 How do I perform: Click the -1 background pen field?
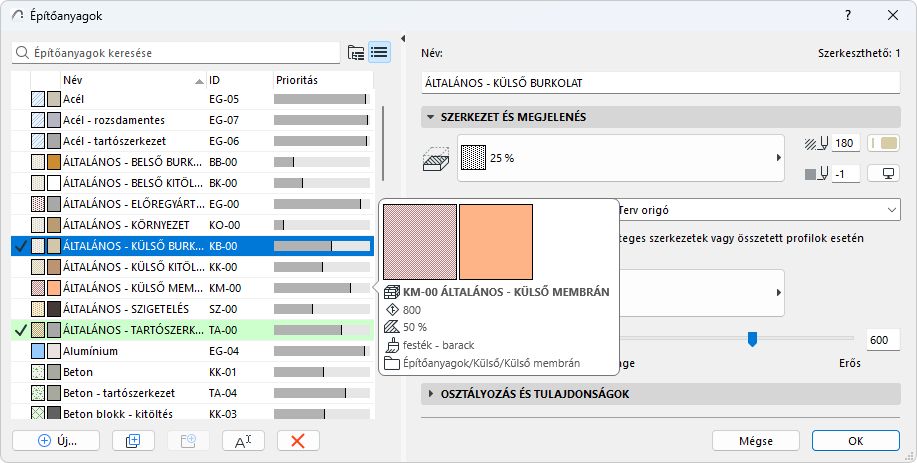846,174
